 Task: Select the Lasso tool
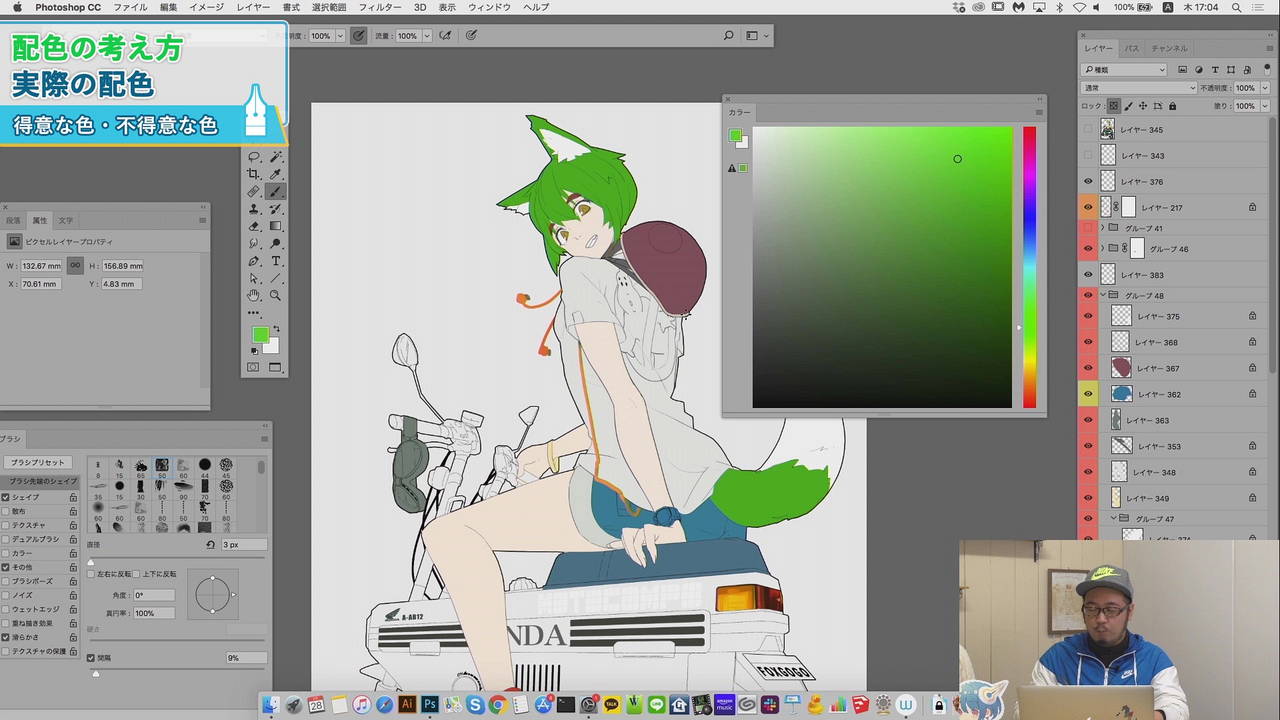[254, 157]
